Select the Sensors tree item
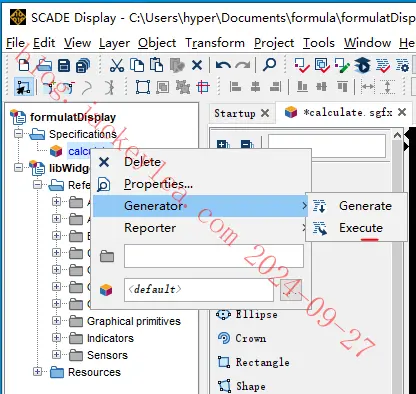The image size is (416, 394). click(107, 355)
